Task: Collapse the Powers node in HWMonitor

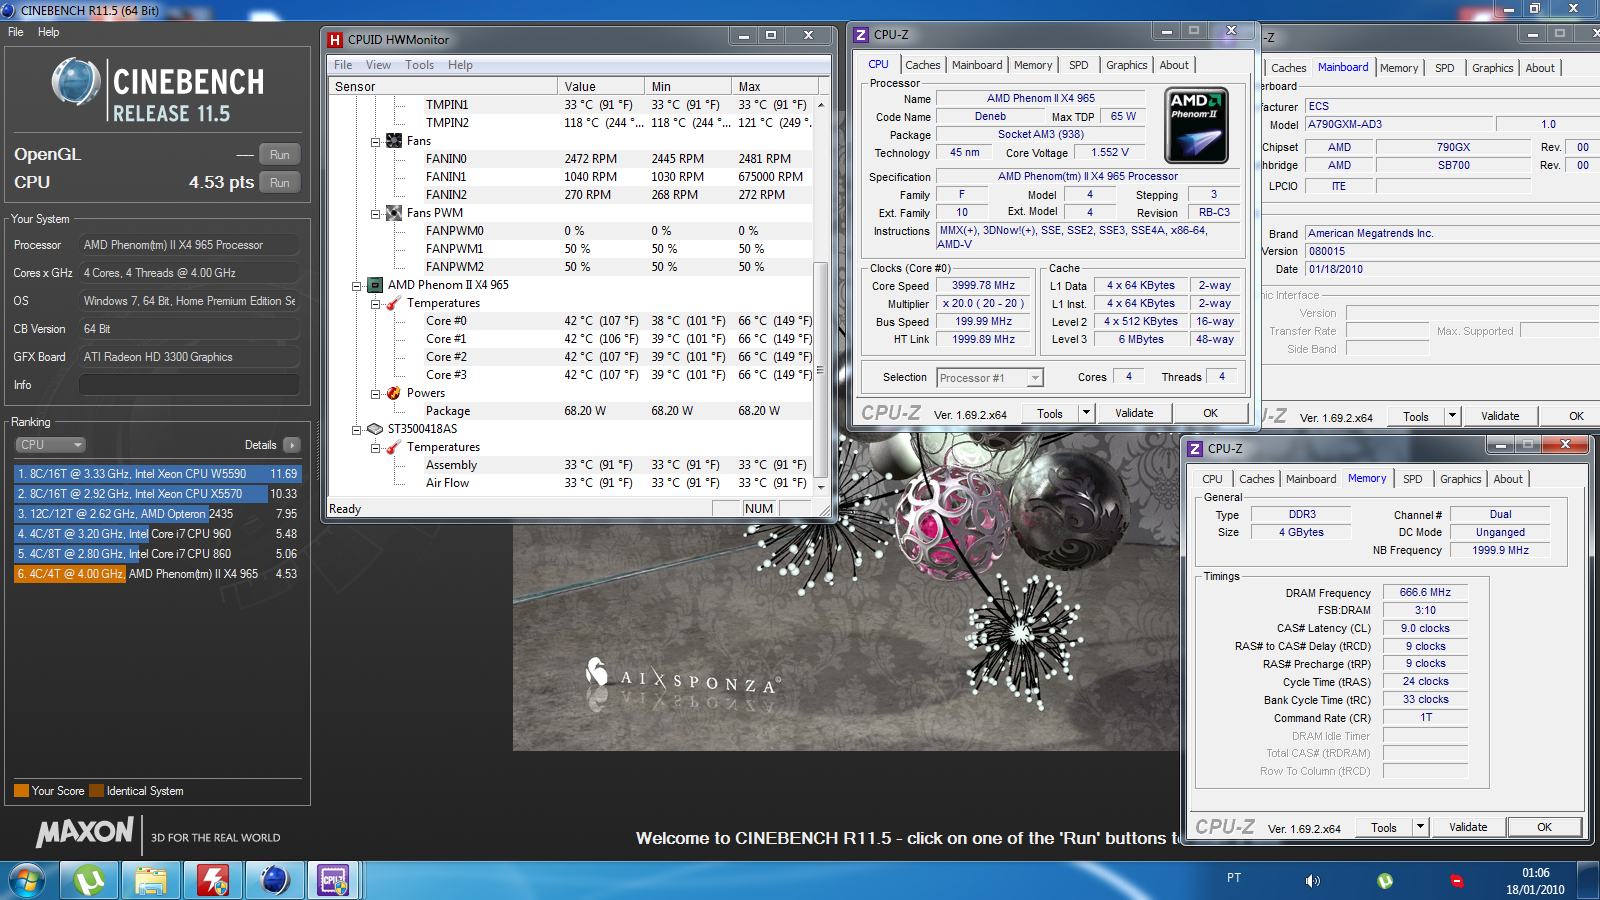Action: coord(375,394)
